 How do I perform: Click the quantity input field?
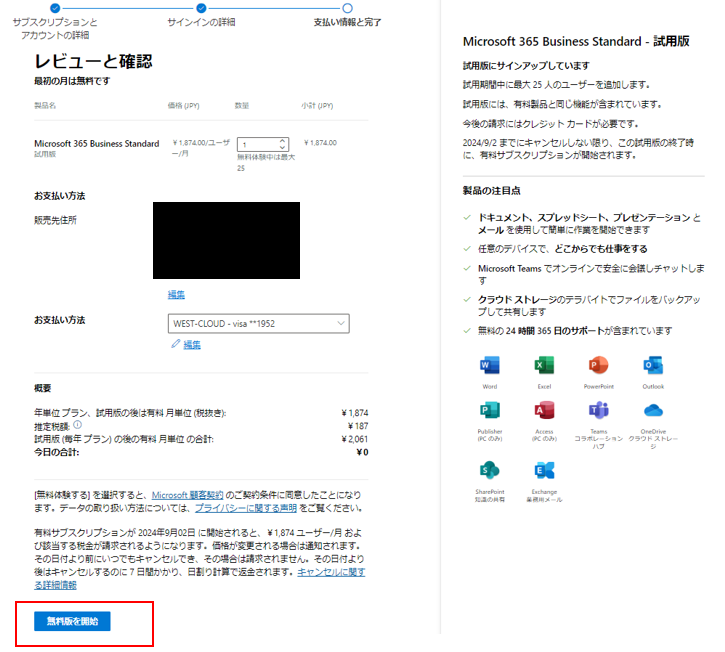(263, 144)
